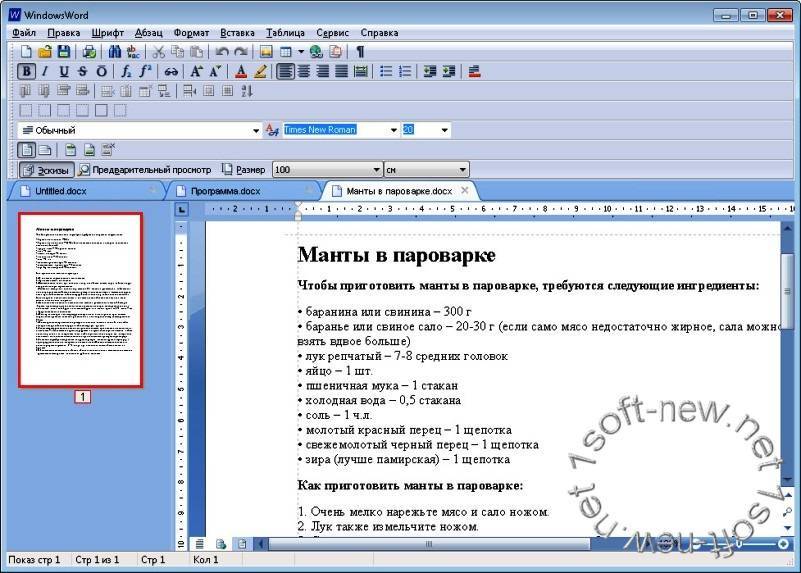This screenshot has width=801, height=573.
Task: Click the Размер page size button
Action: [243, 170]
